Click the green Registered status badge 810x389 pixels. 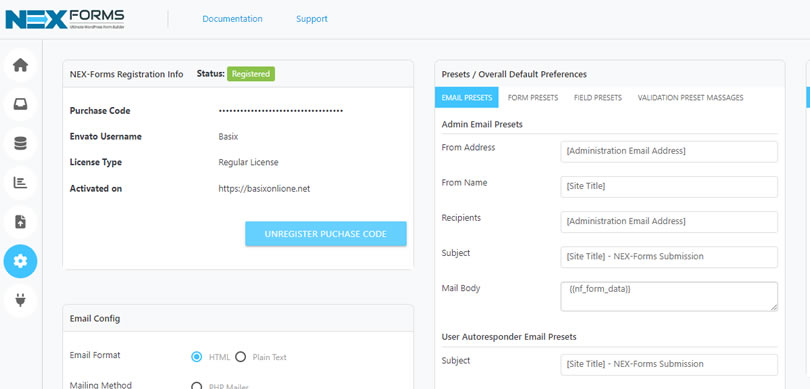(x=251, y=74)
